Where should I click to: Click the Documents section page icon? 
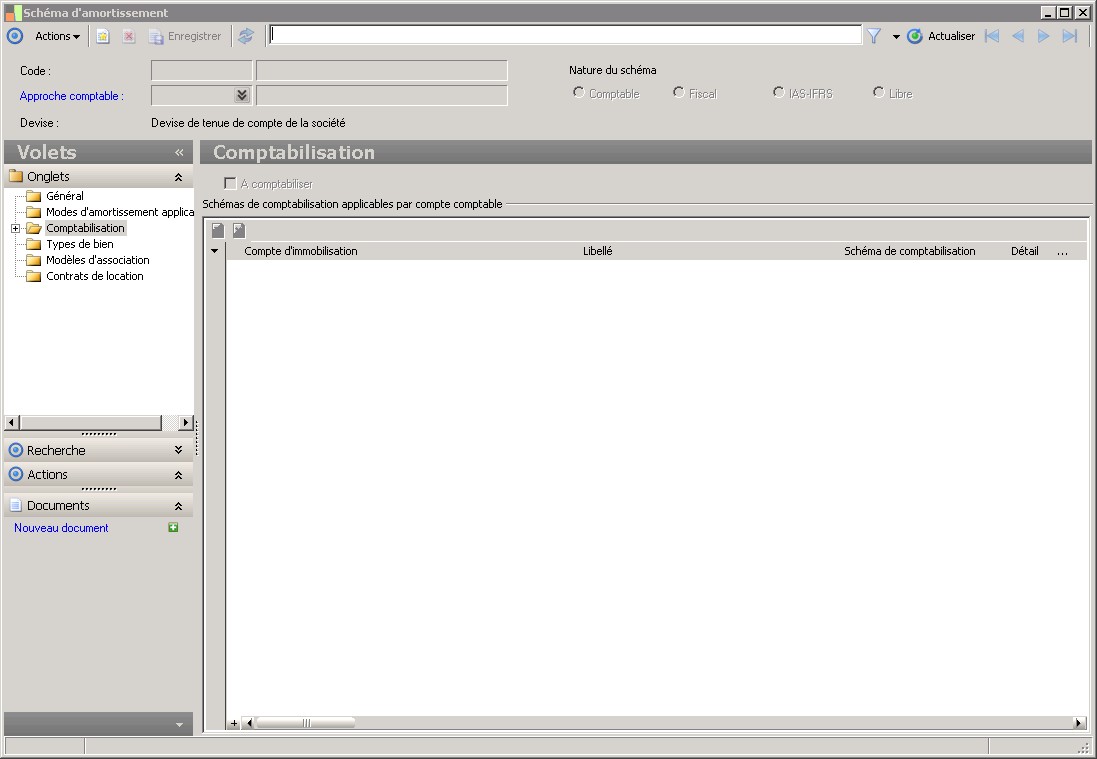tap(15, 505)
